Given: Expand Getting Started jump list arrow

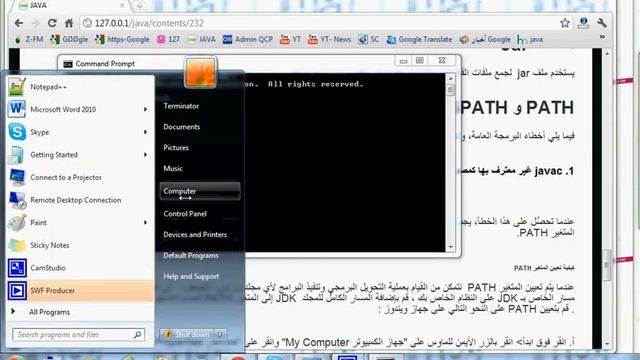Looking at the screenshot, I should 145,155.
